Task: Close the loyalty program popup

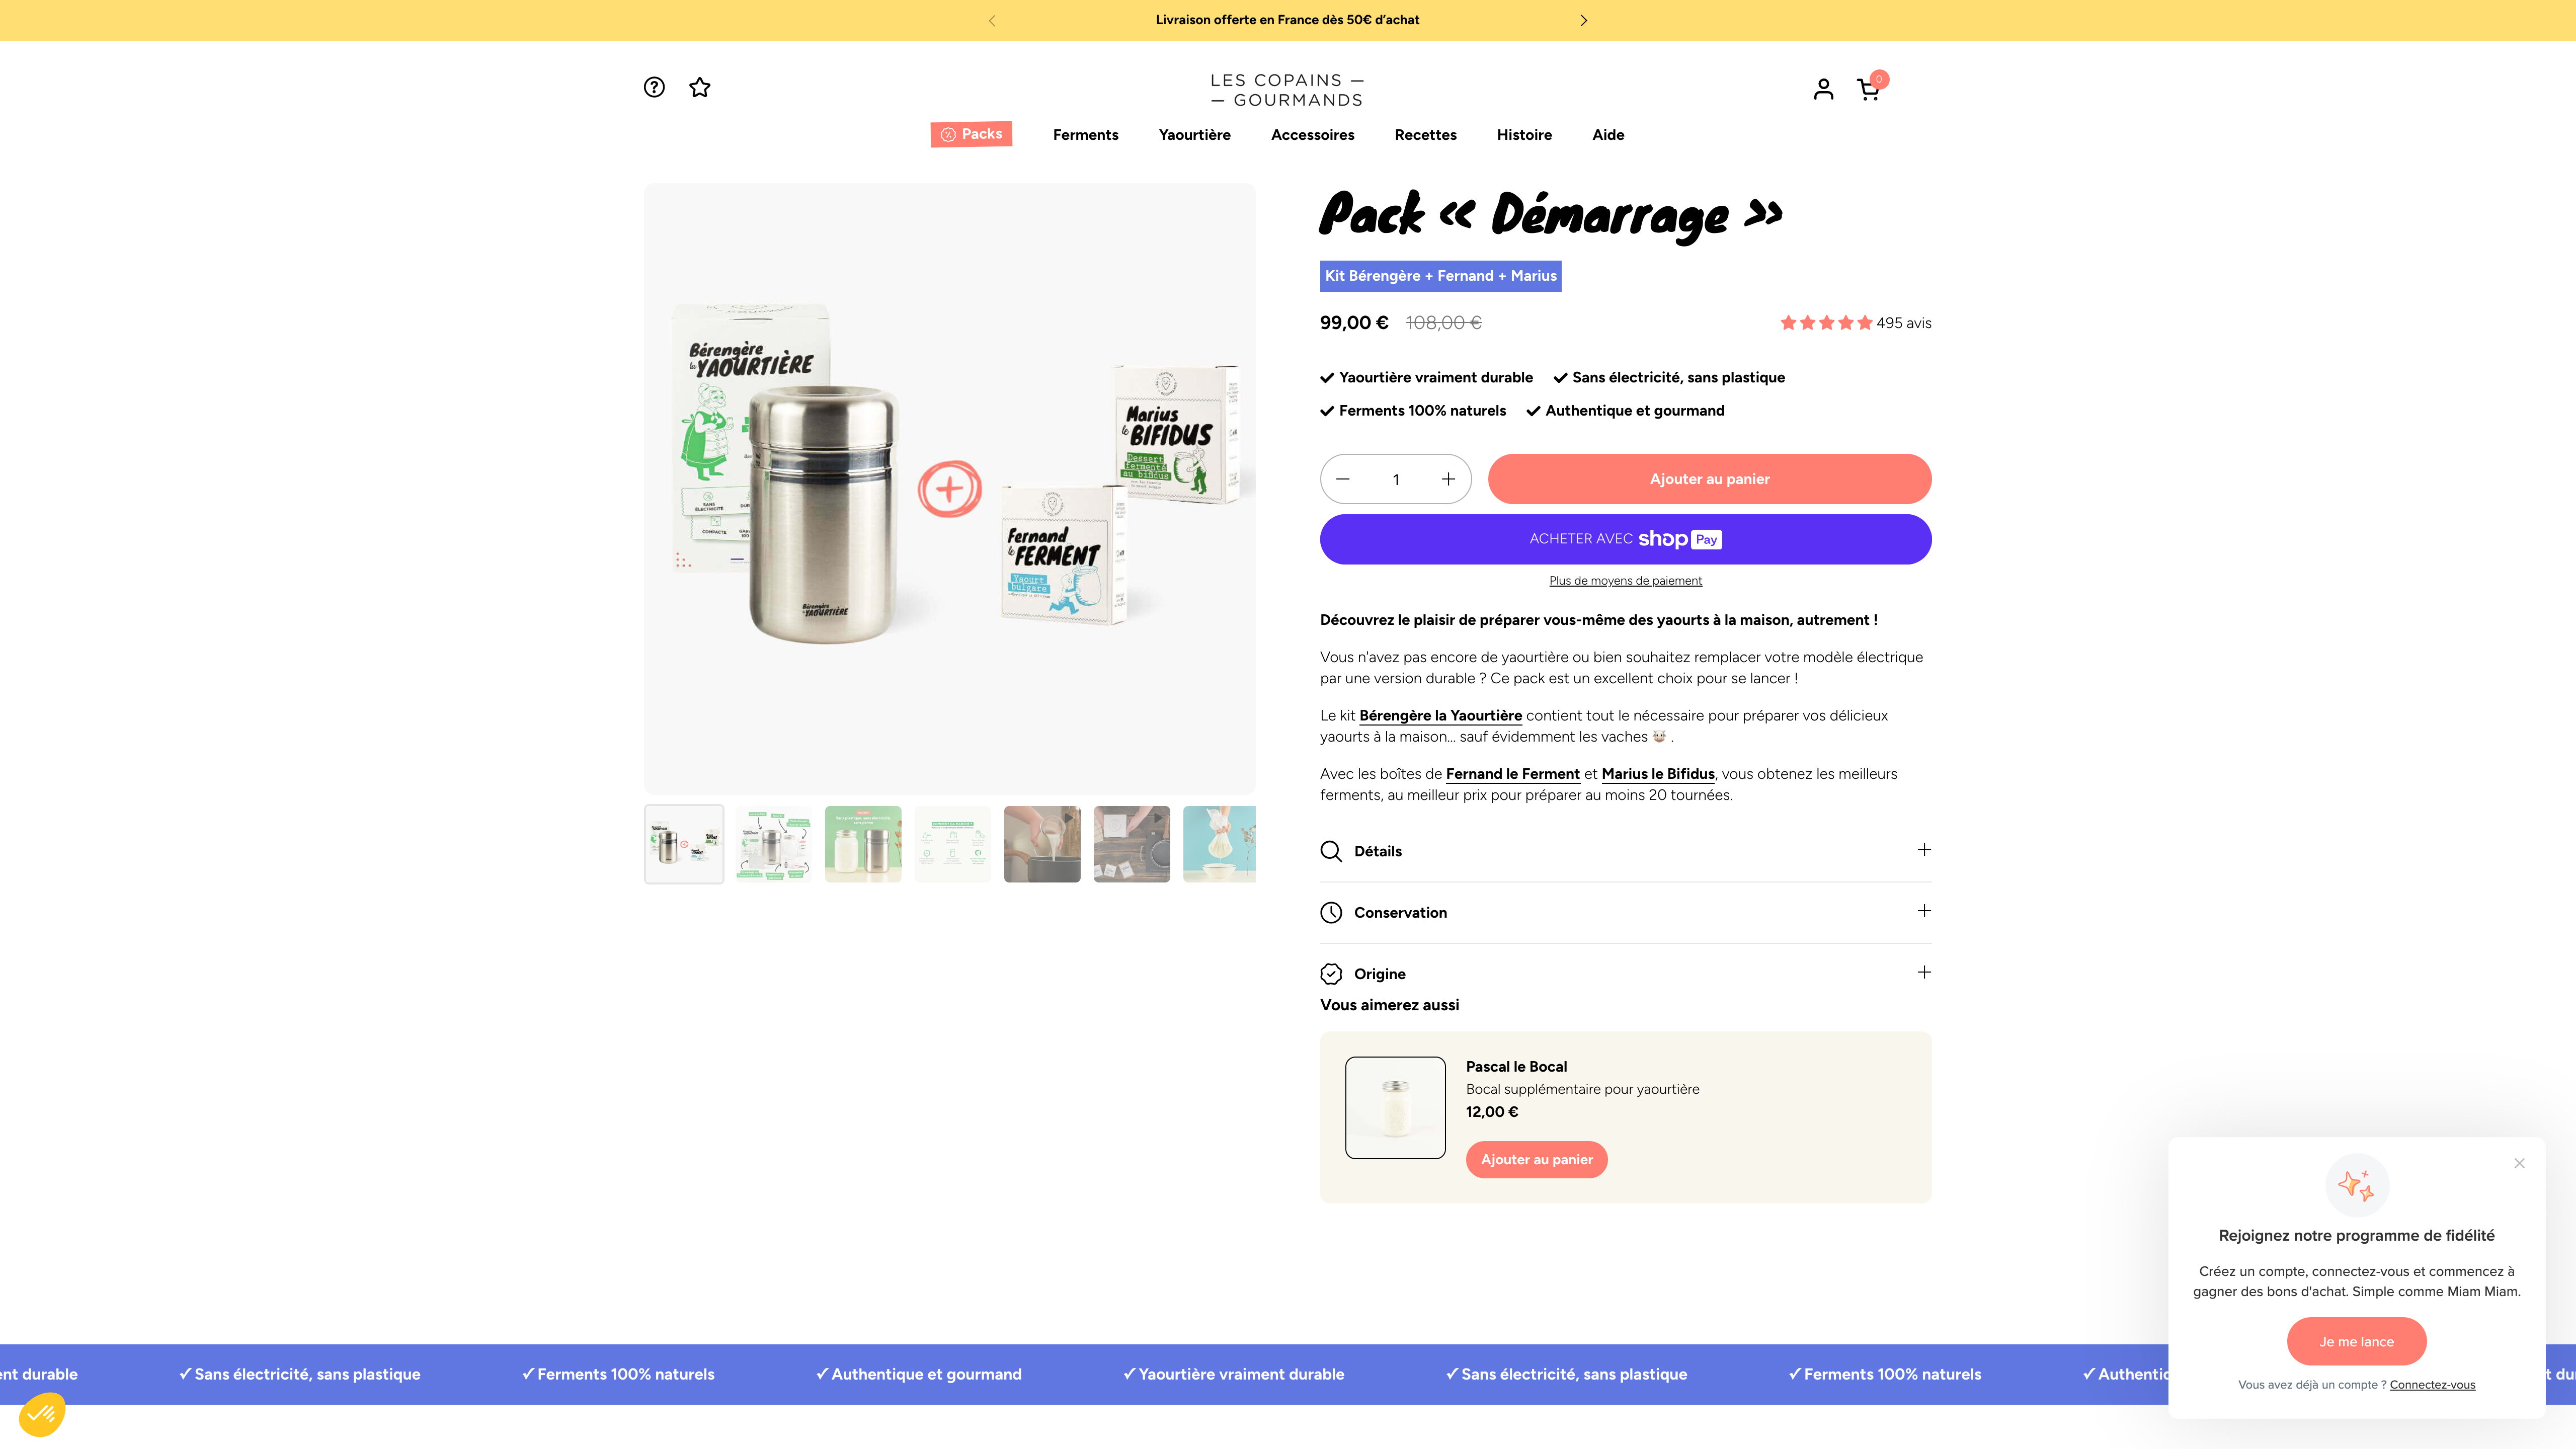Action: pos(2519,1163)
